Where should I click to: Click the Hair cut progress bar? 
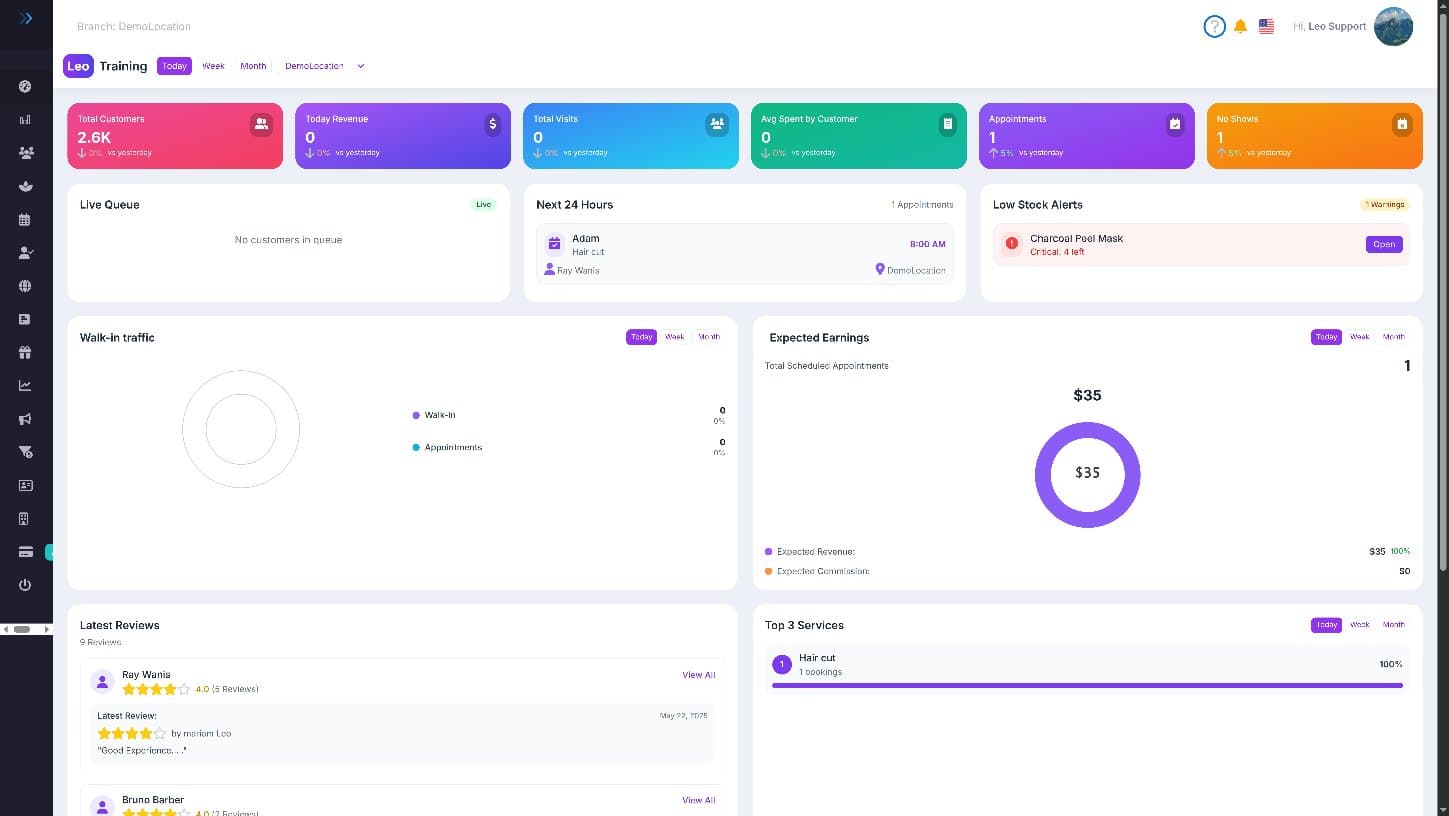[1087, 686]
